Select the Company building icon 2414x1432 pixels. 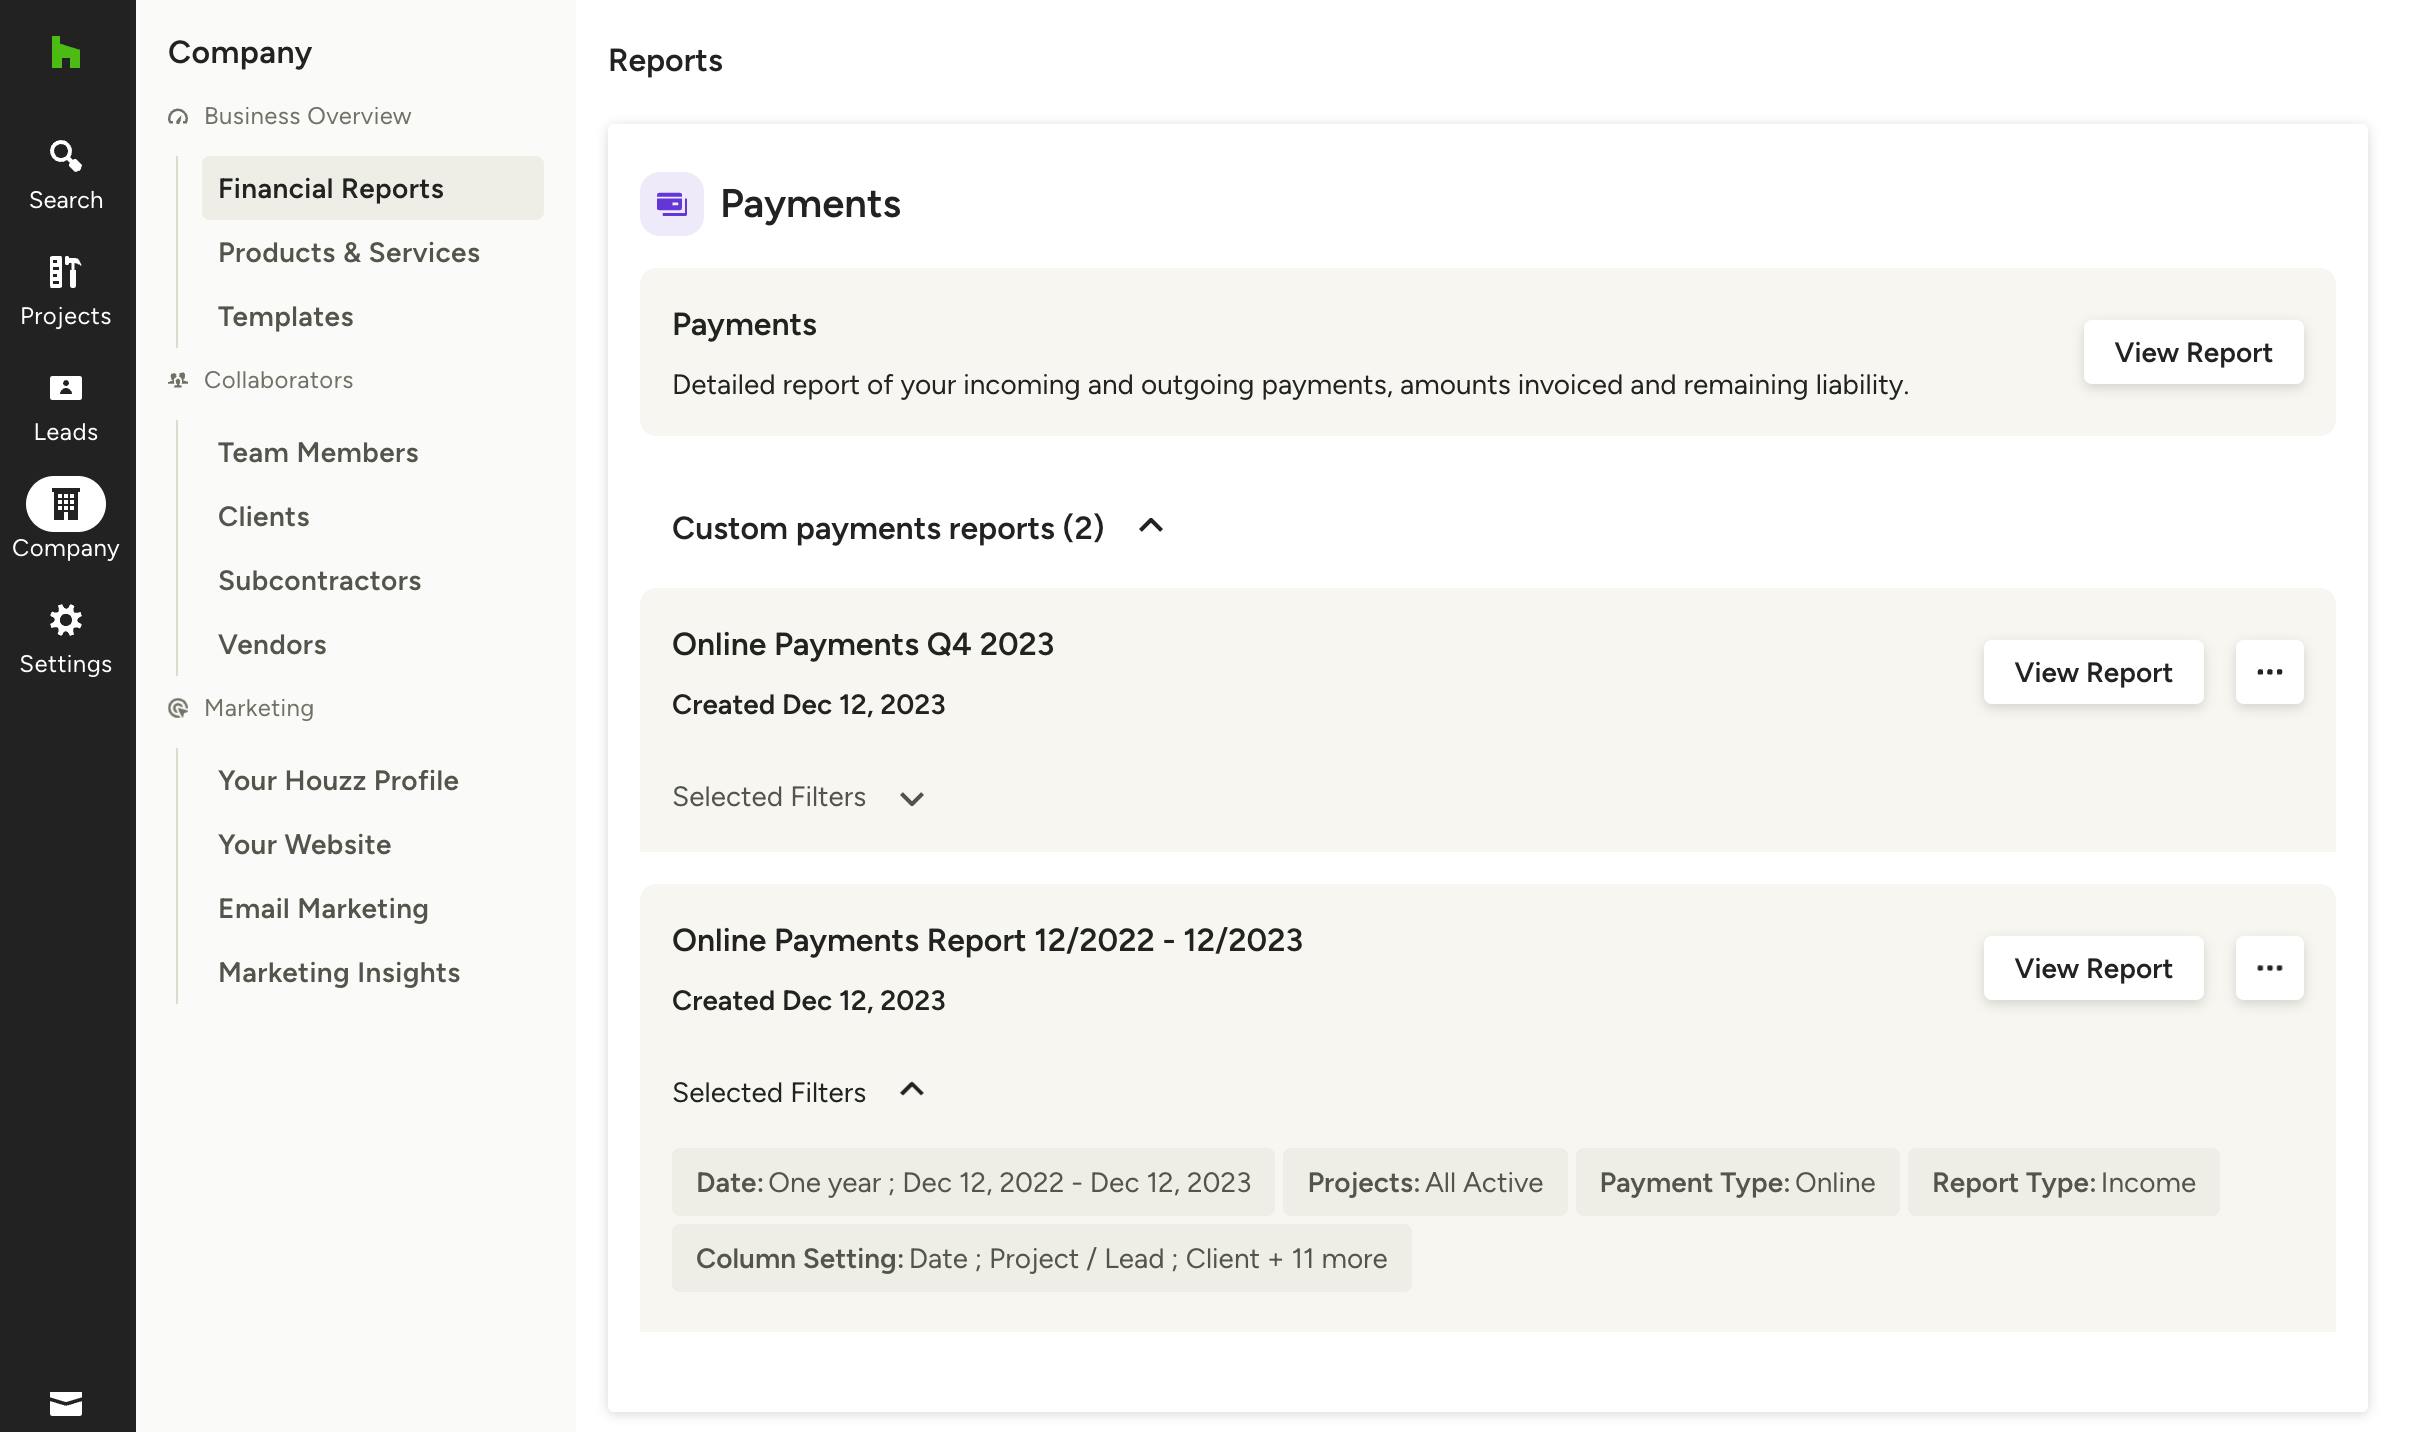pyautogui.click(x=66, y=504)
